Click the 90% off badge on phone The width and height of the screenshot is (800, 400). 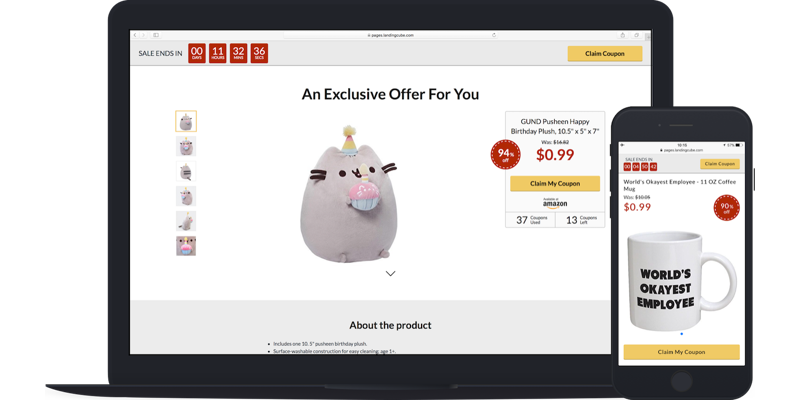[x=727, y=208]
